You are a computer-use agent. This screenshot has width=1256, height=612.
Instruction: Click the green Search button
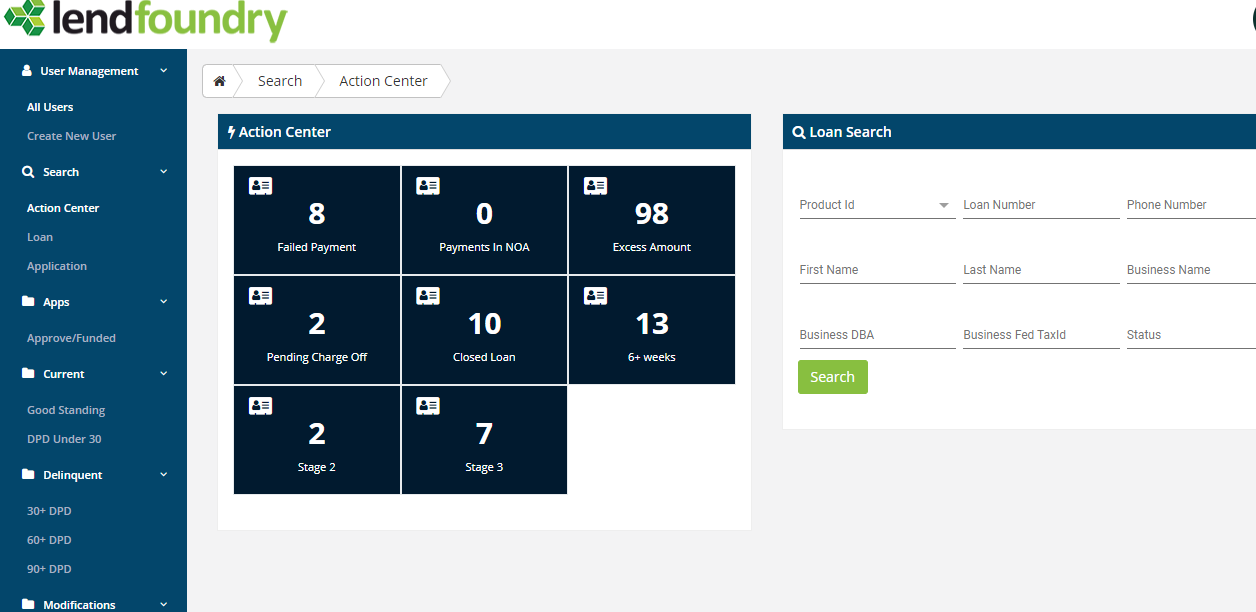[x=832, y=377]
